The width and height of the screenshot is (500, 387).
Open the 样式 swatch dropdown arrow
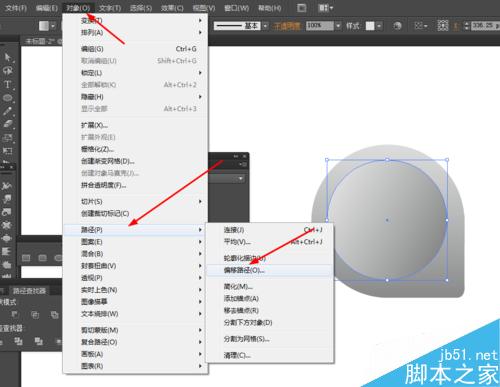(379, 26)
